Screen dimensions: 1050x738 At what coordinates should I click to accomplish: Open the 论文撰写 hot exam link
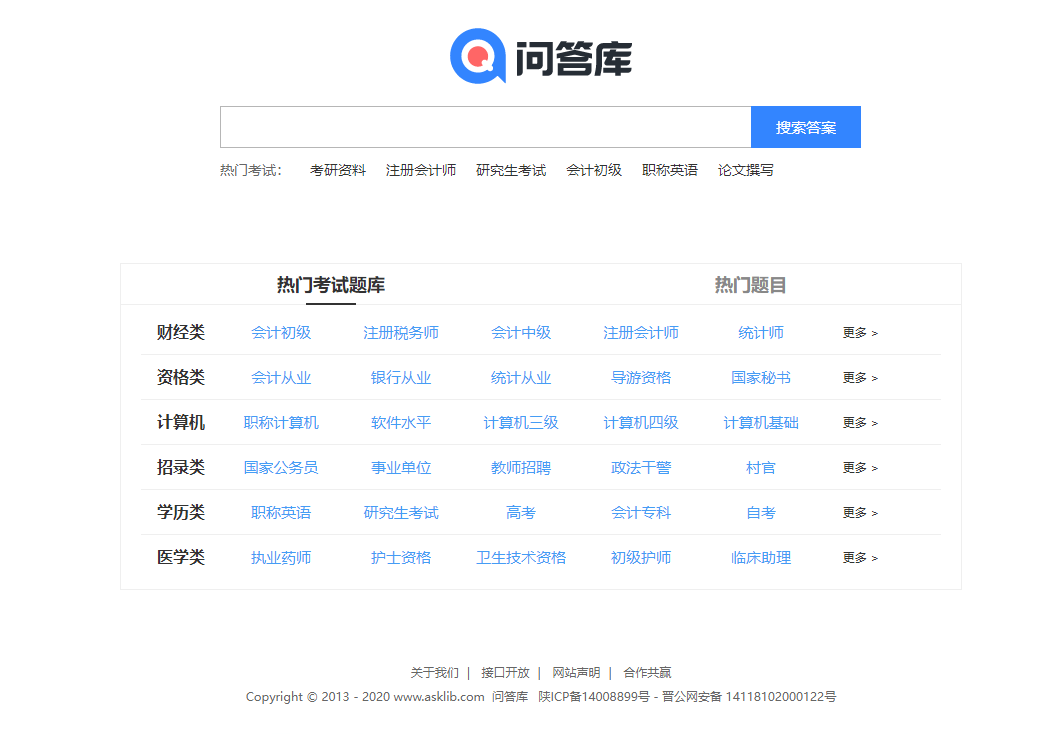(745, 170)
